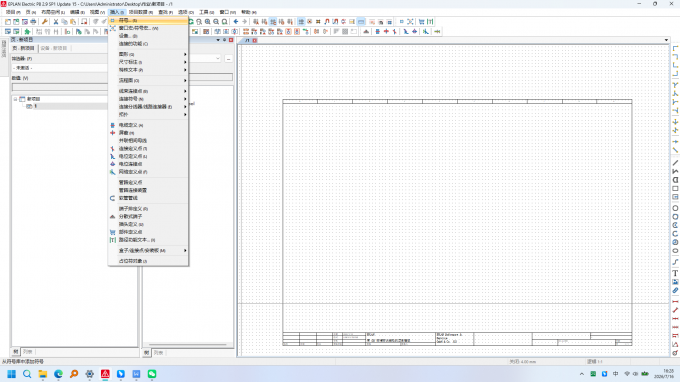Click the red shield toolbar icon
Screen dimensions: 680x382
(386, 32)
